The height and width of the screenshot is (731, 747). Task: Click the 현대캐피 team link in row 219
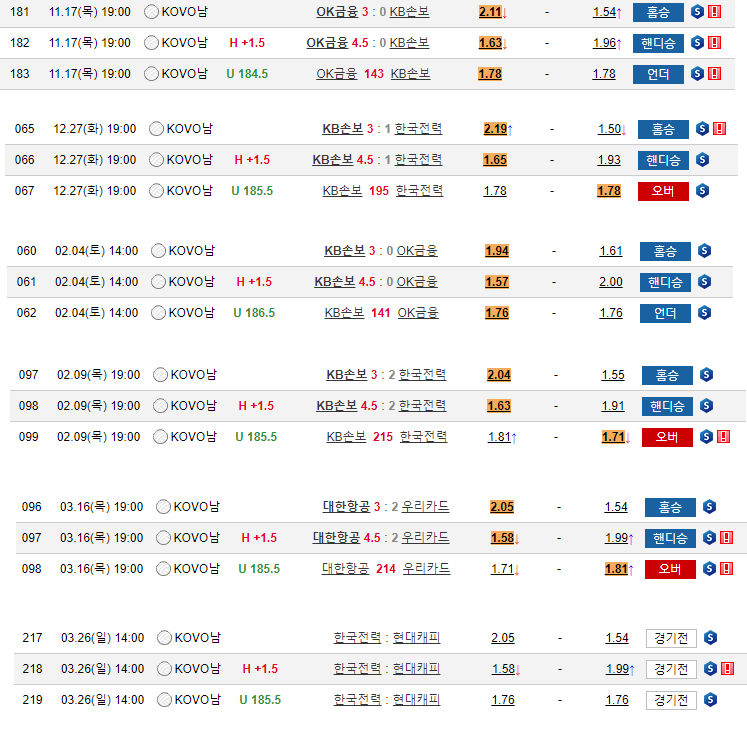[x=416, y=700]
